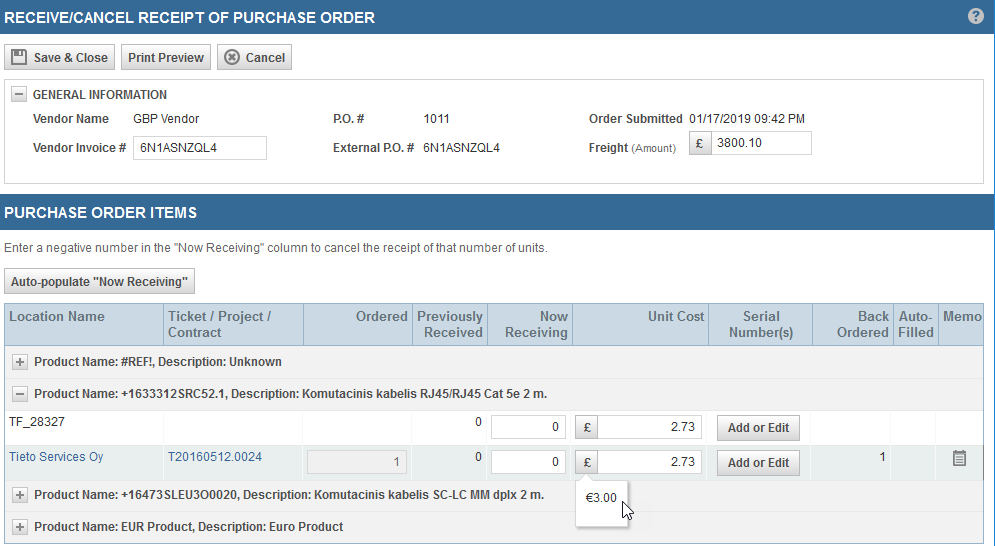Click Add or Edit for TF_28327 row
The height and width of the screenshot is (546, 995).
(x=758, y=428)
